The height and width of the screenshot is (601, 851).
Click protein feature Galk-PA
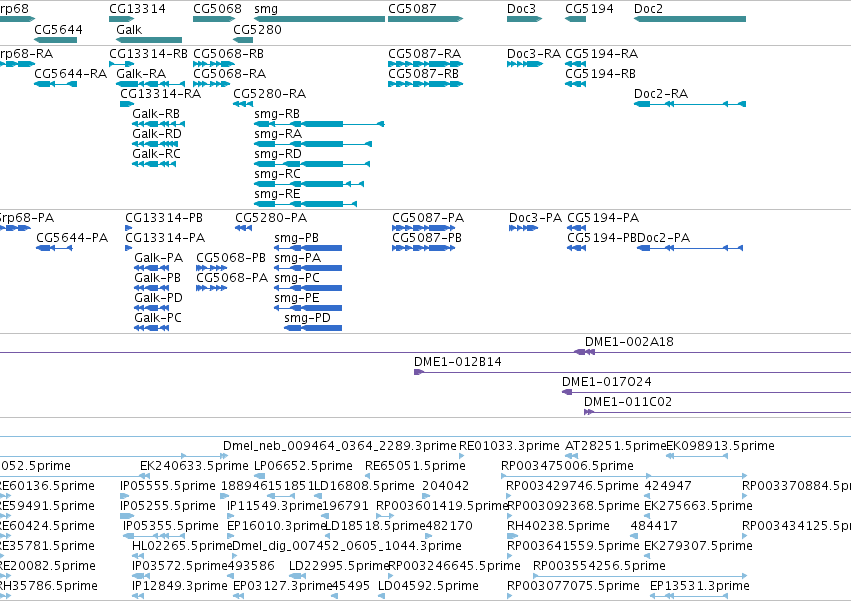coord(151,268)
